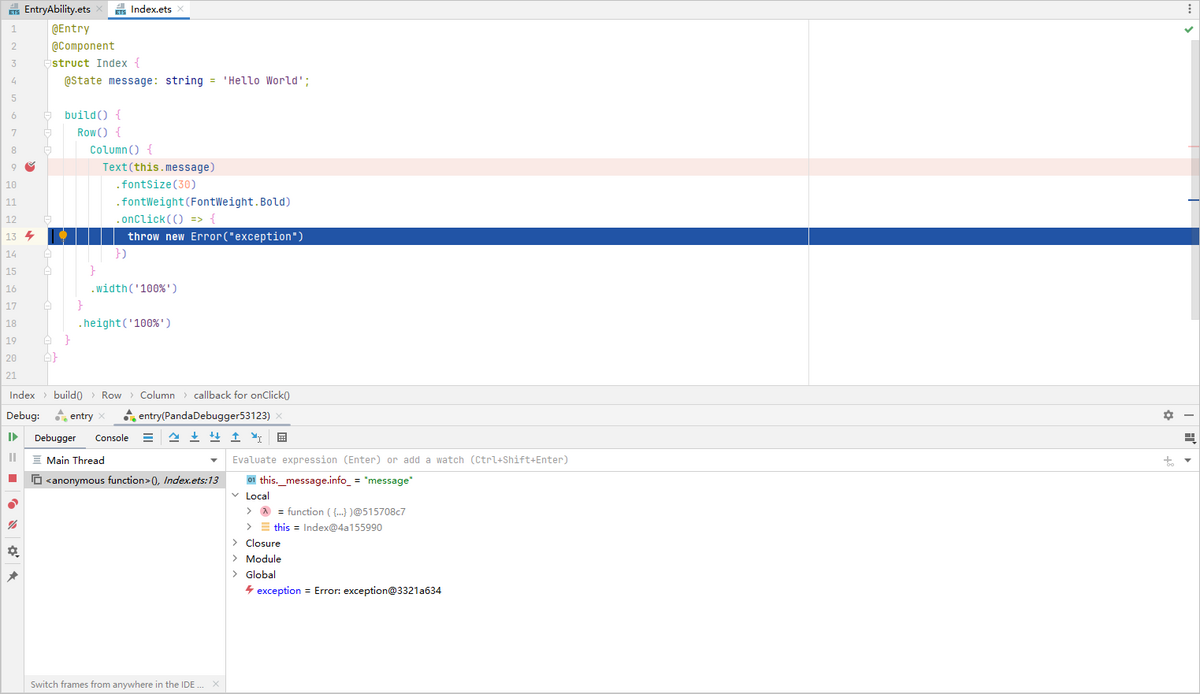Toggle Mute Breakpoints
The image size is (1200, 694).
click(13, 524)
